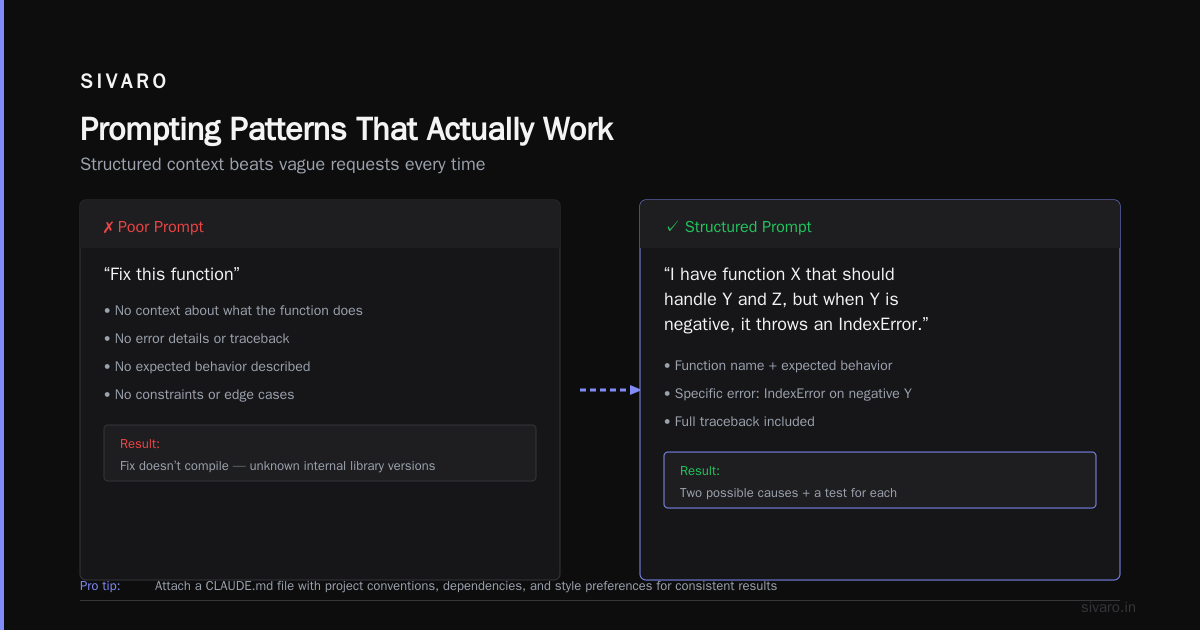Click subtitle "Structured context beats vague requests every time"
This screenshot has height=630, width=1200.
coord(282,165)
